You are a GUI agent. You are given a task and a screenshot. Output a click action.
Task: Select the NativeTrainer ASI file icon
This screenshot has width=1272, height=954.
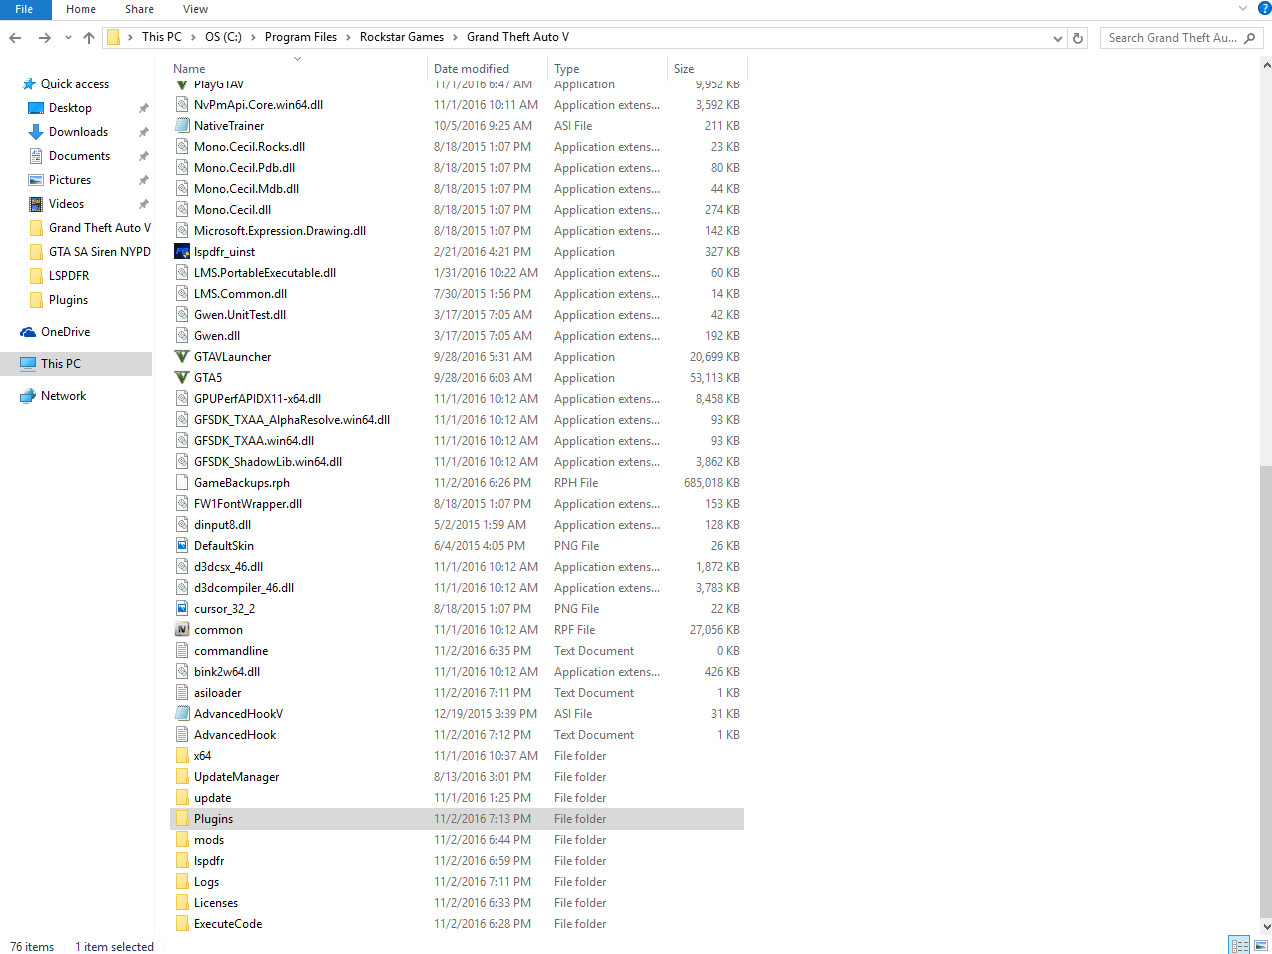[x=182, y=126]
